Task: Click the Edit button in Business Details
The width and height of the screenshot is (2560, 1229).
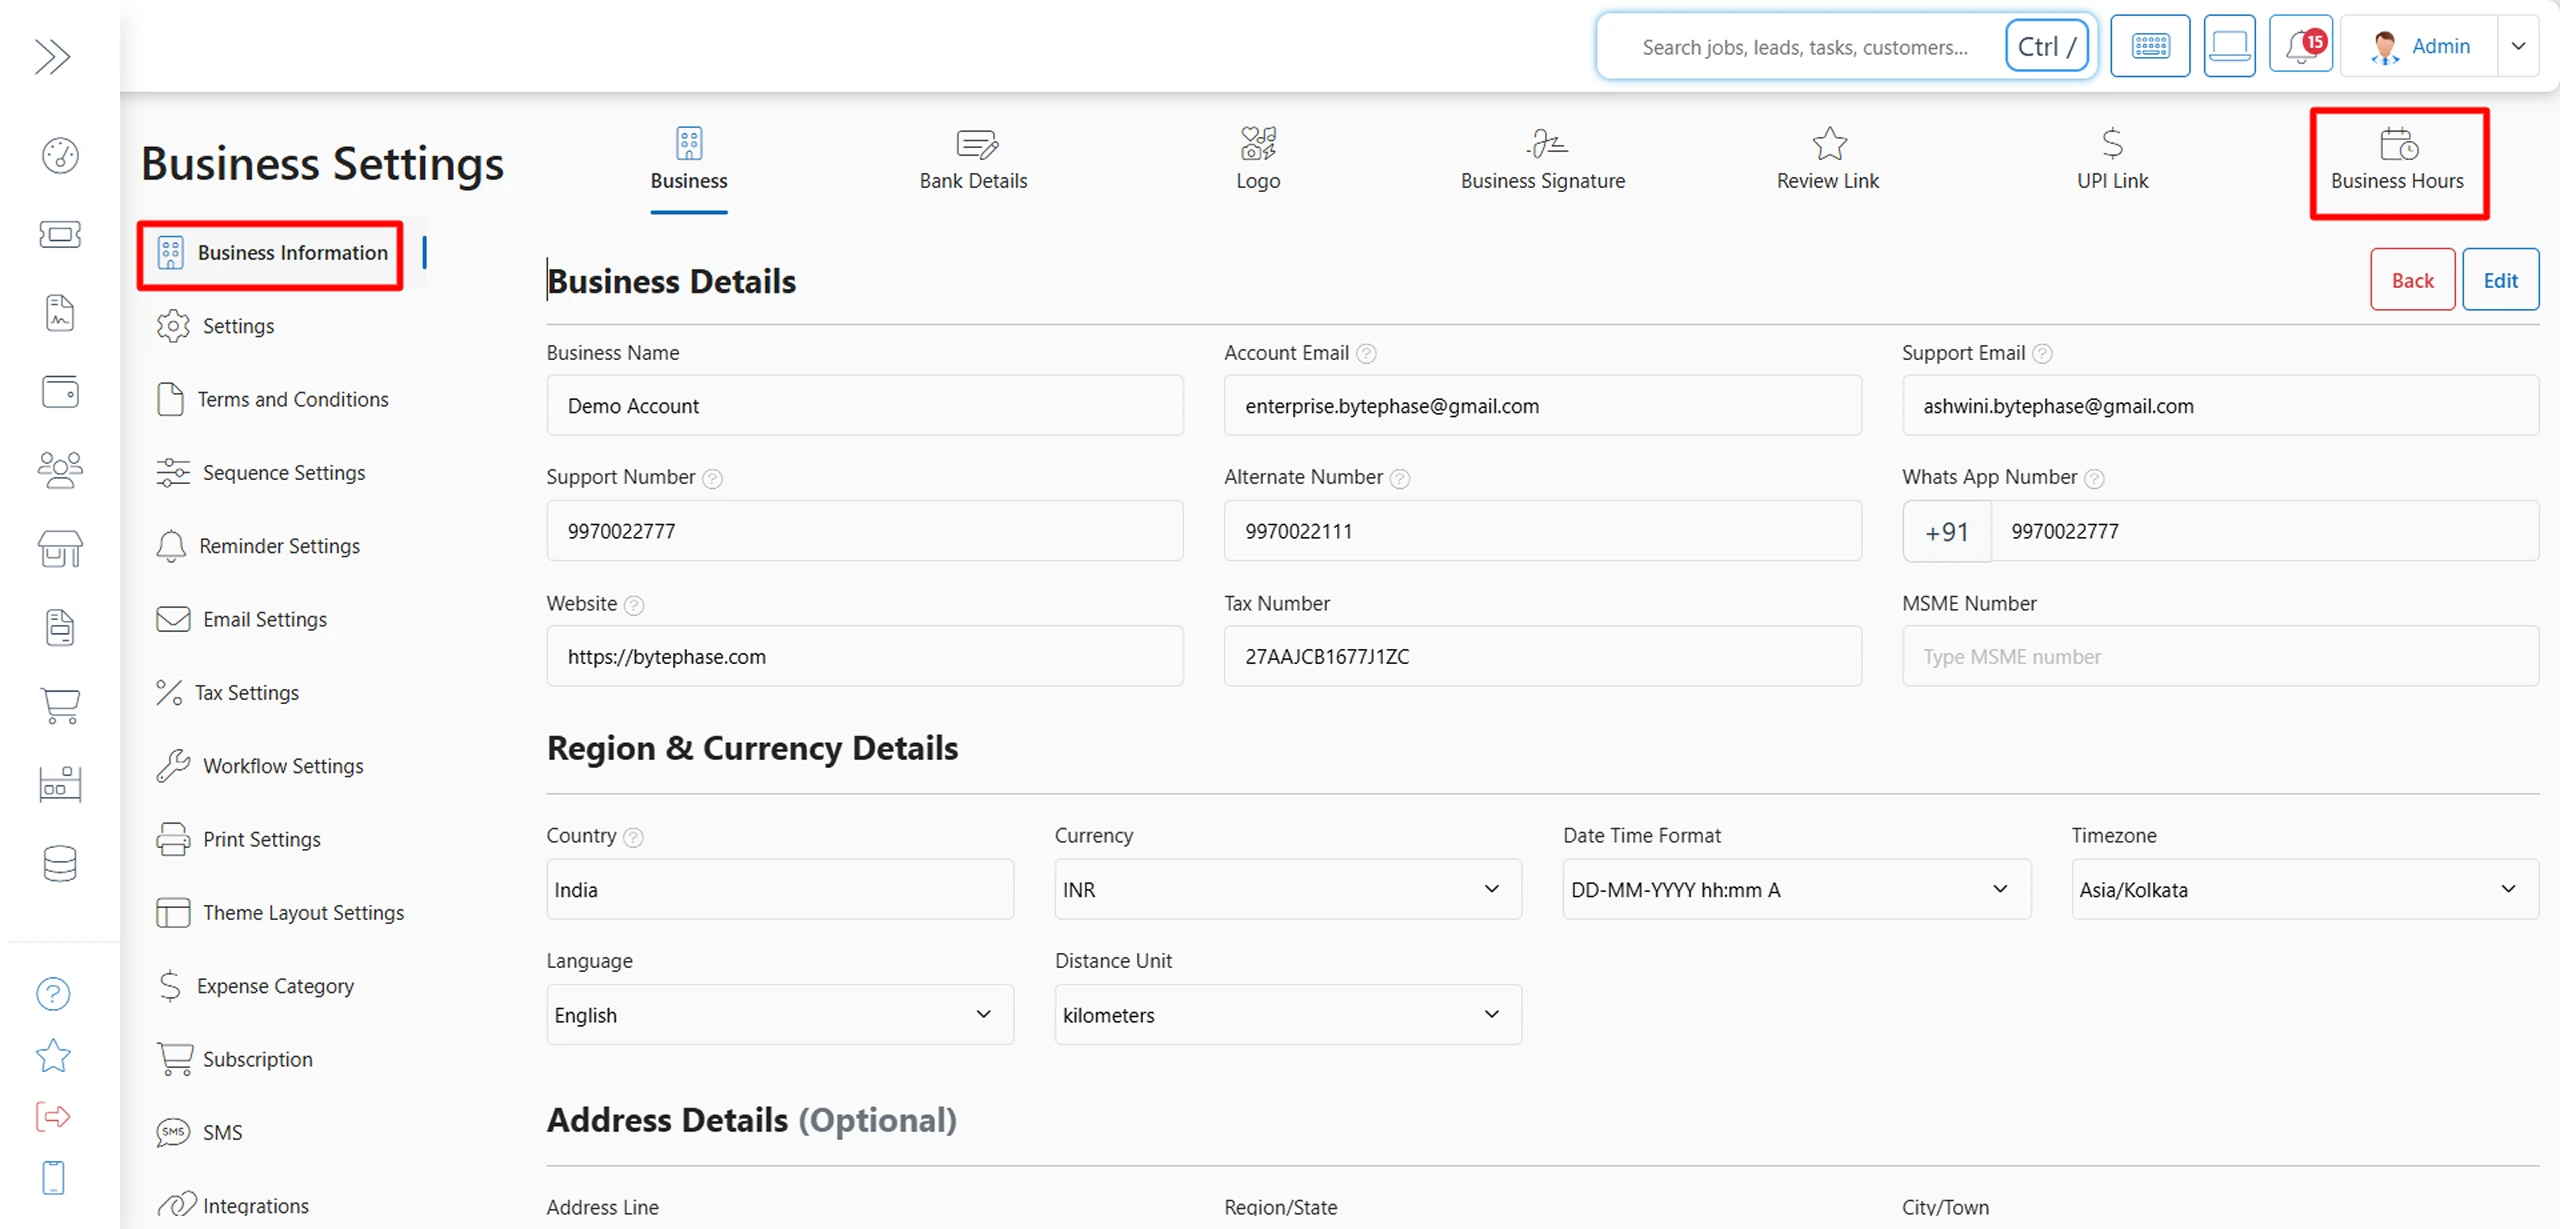Action: tap(2500, 279)
